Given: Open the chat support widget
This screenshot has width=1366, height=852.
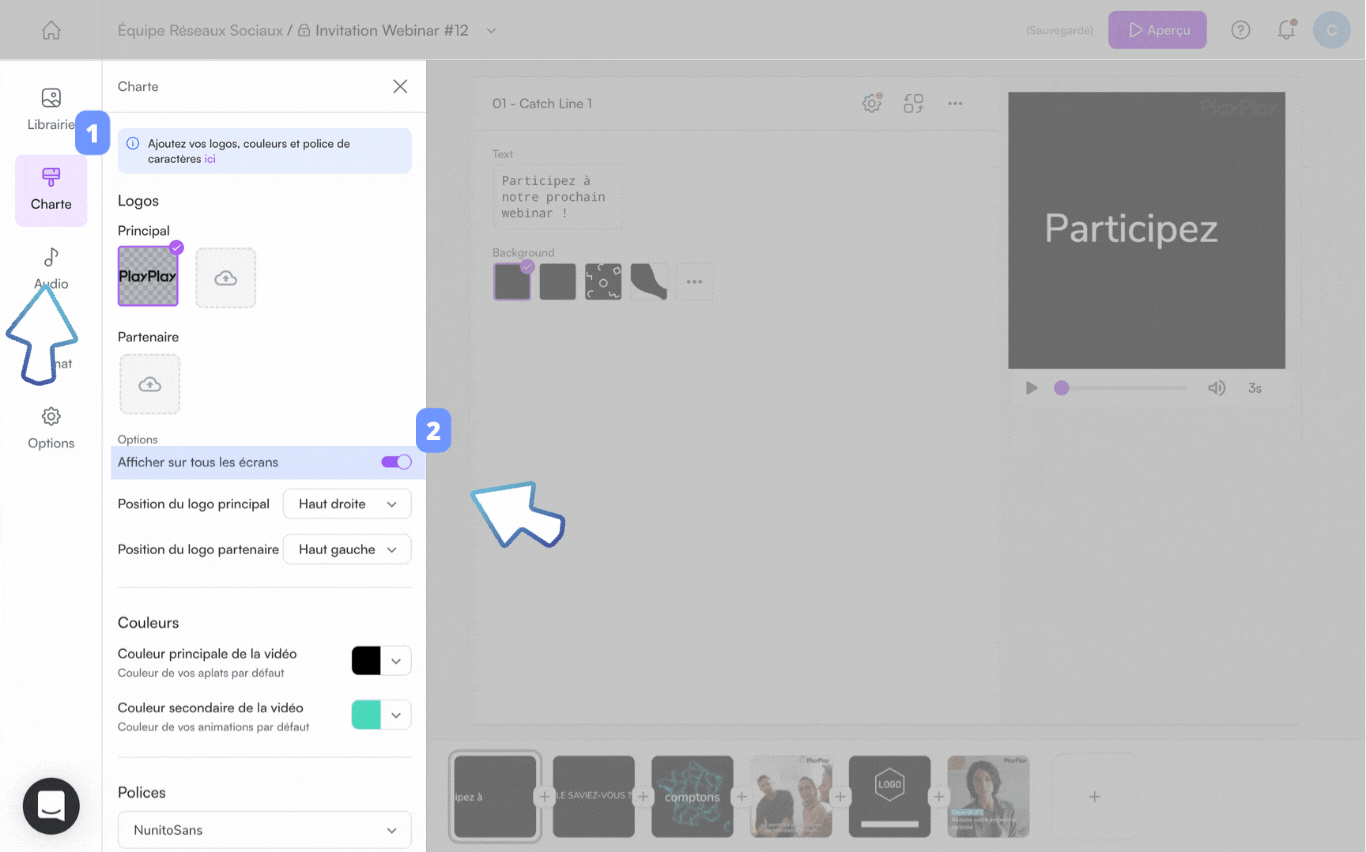Looking at the screenshot, I should 51,805.
